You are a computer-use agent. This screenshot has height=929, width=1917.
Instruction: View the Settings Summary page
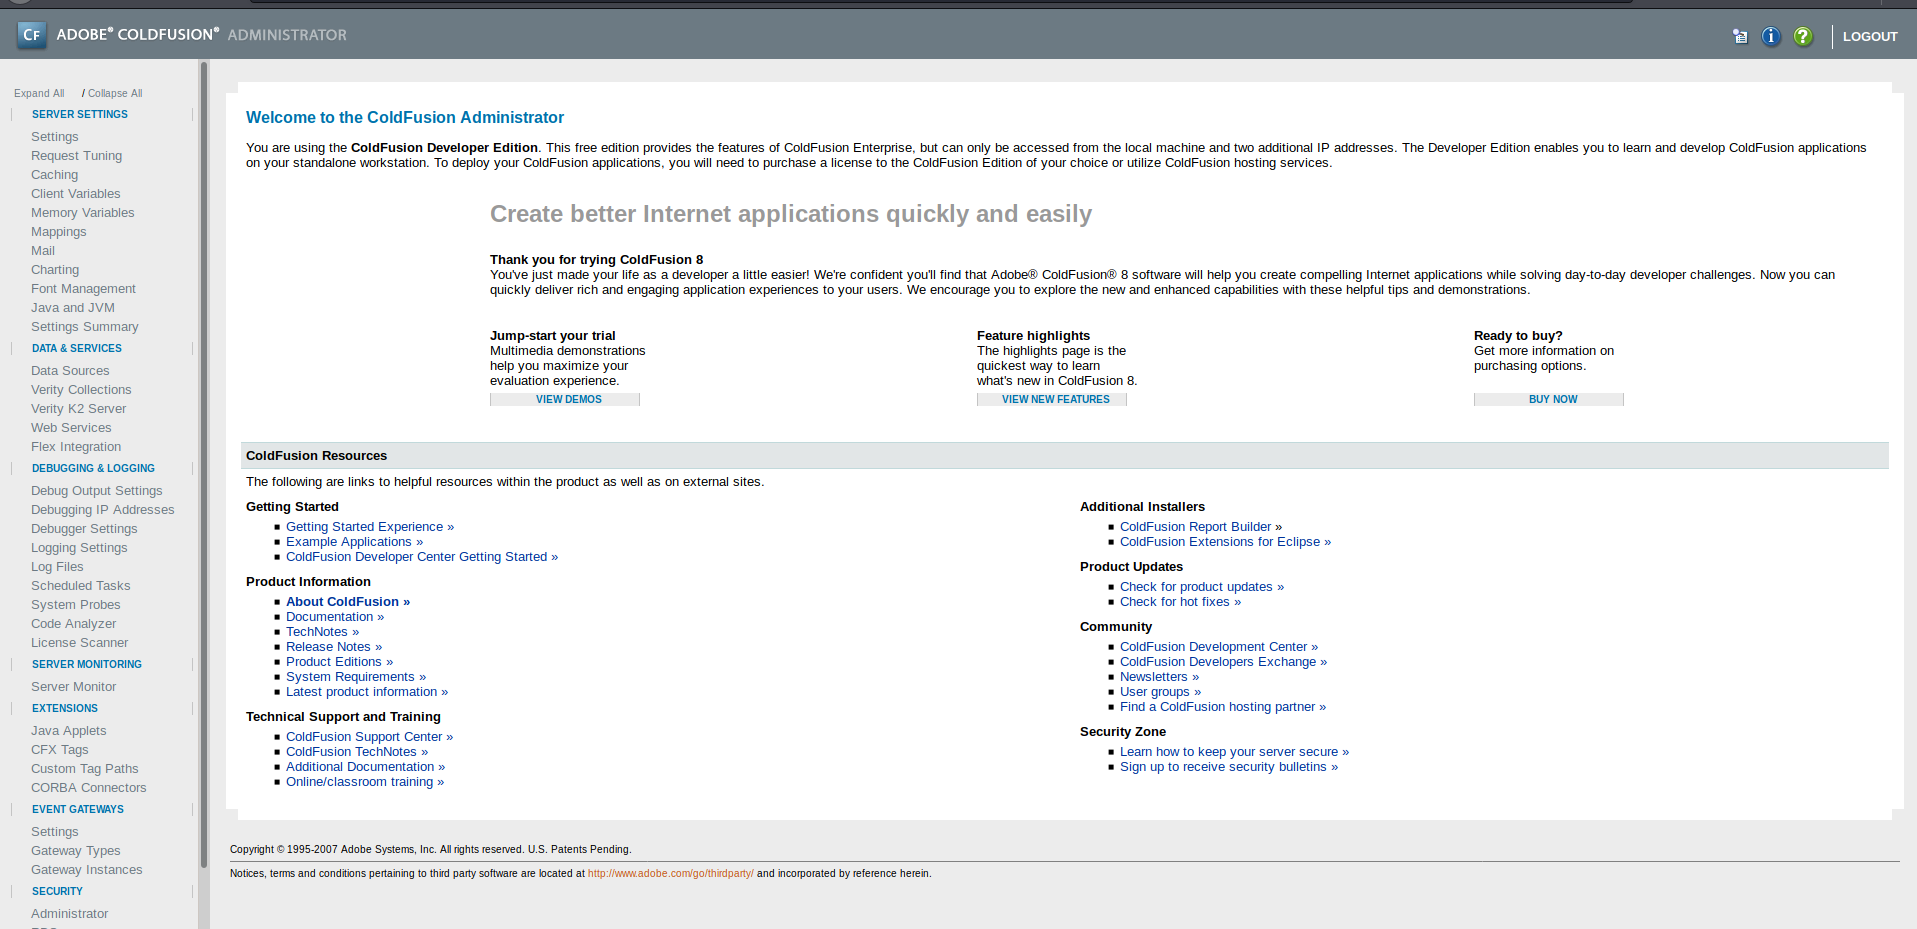coord(85,327)
